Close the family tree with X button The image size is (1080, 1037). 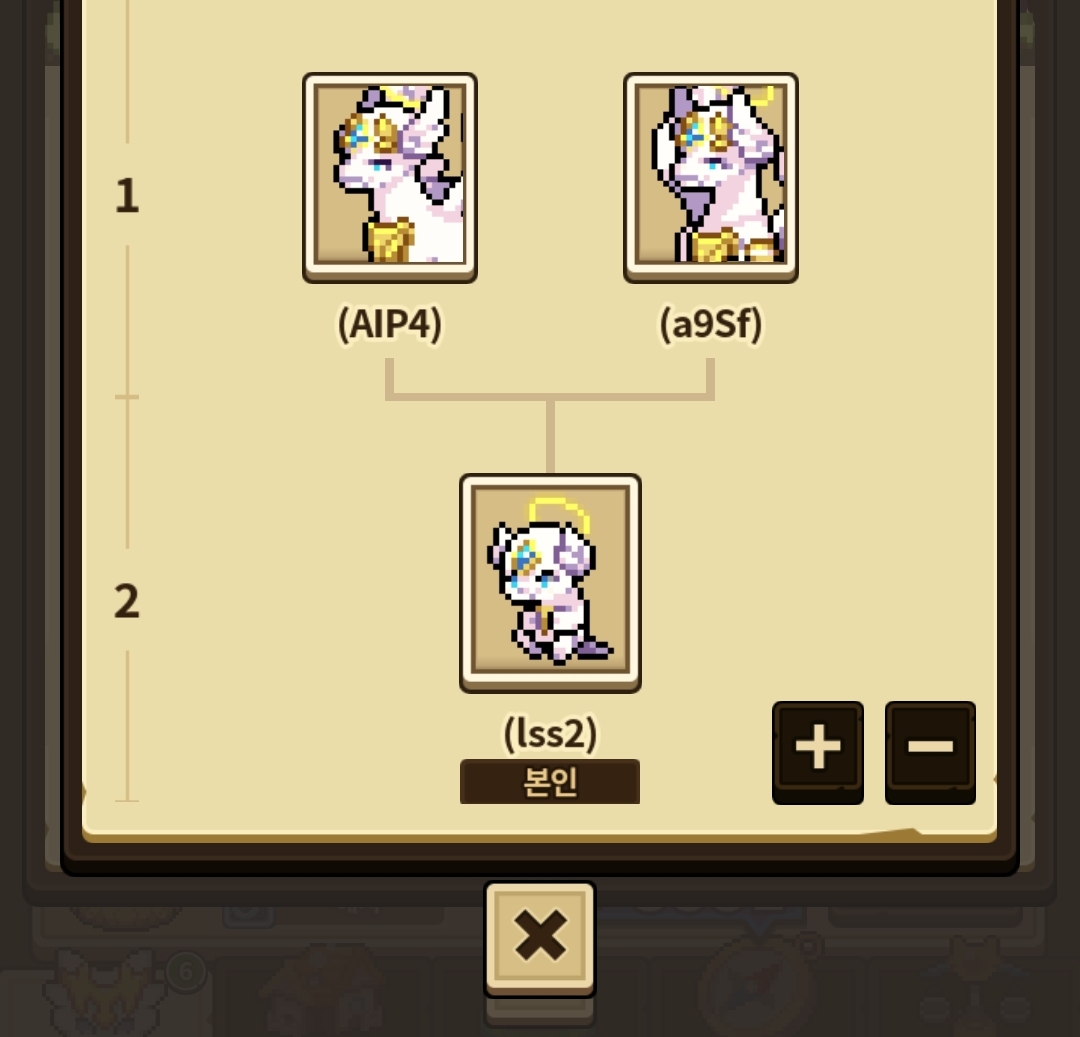pos(540,938)
